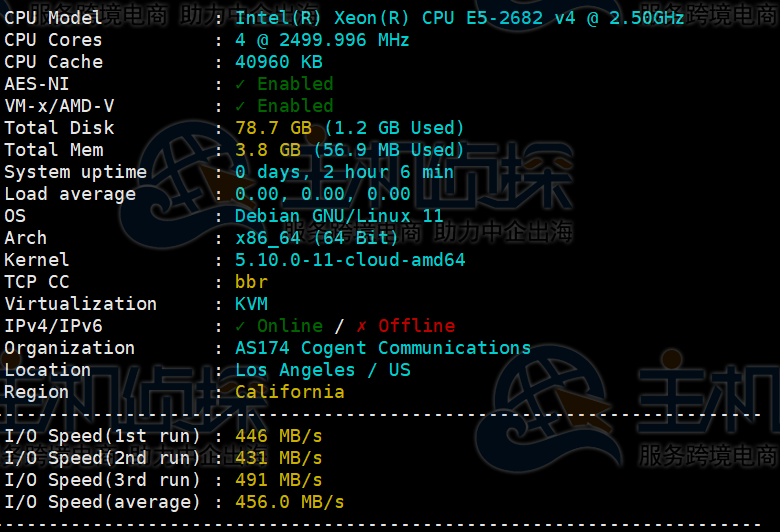Image resolution: width=780 pixels, height=532 pixels.
Task: Click the VM-x/AMD-V label
Action: 59,106
